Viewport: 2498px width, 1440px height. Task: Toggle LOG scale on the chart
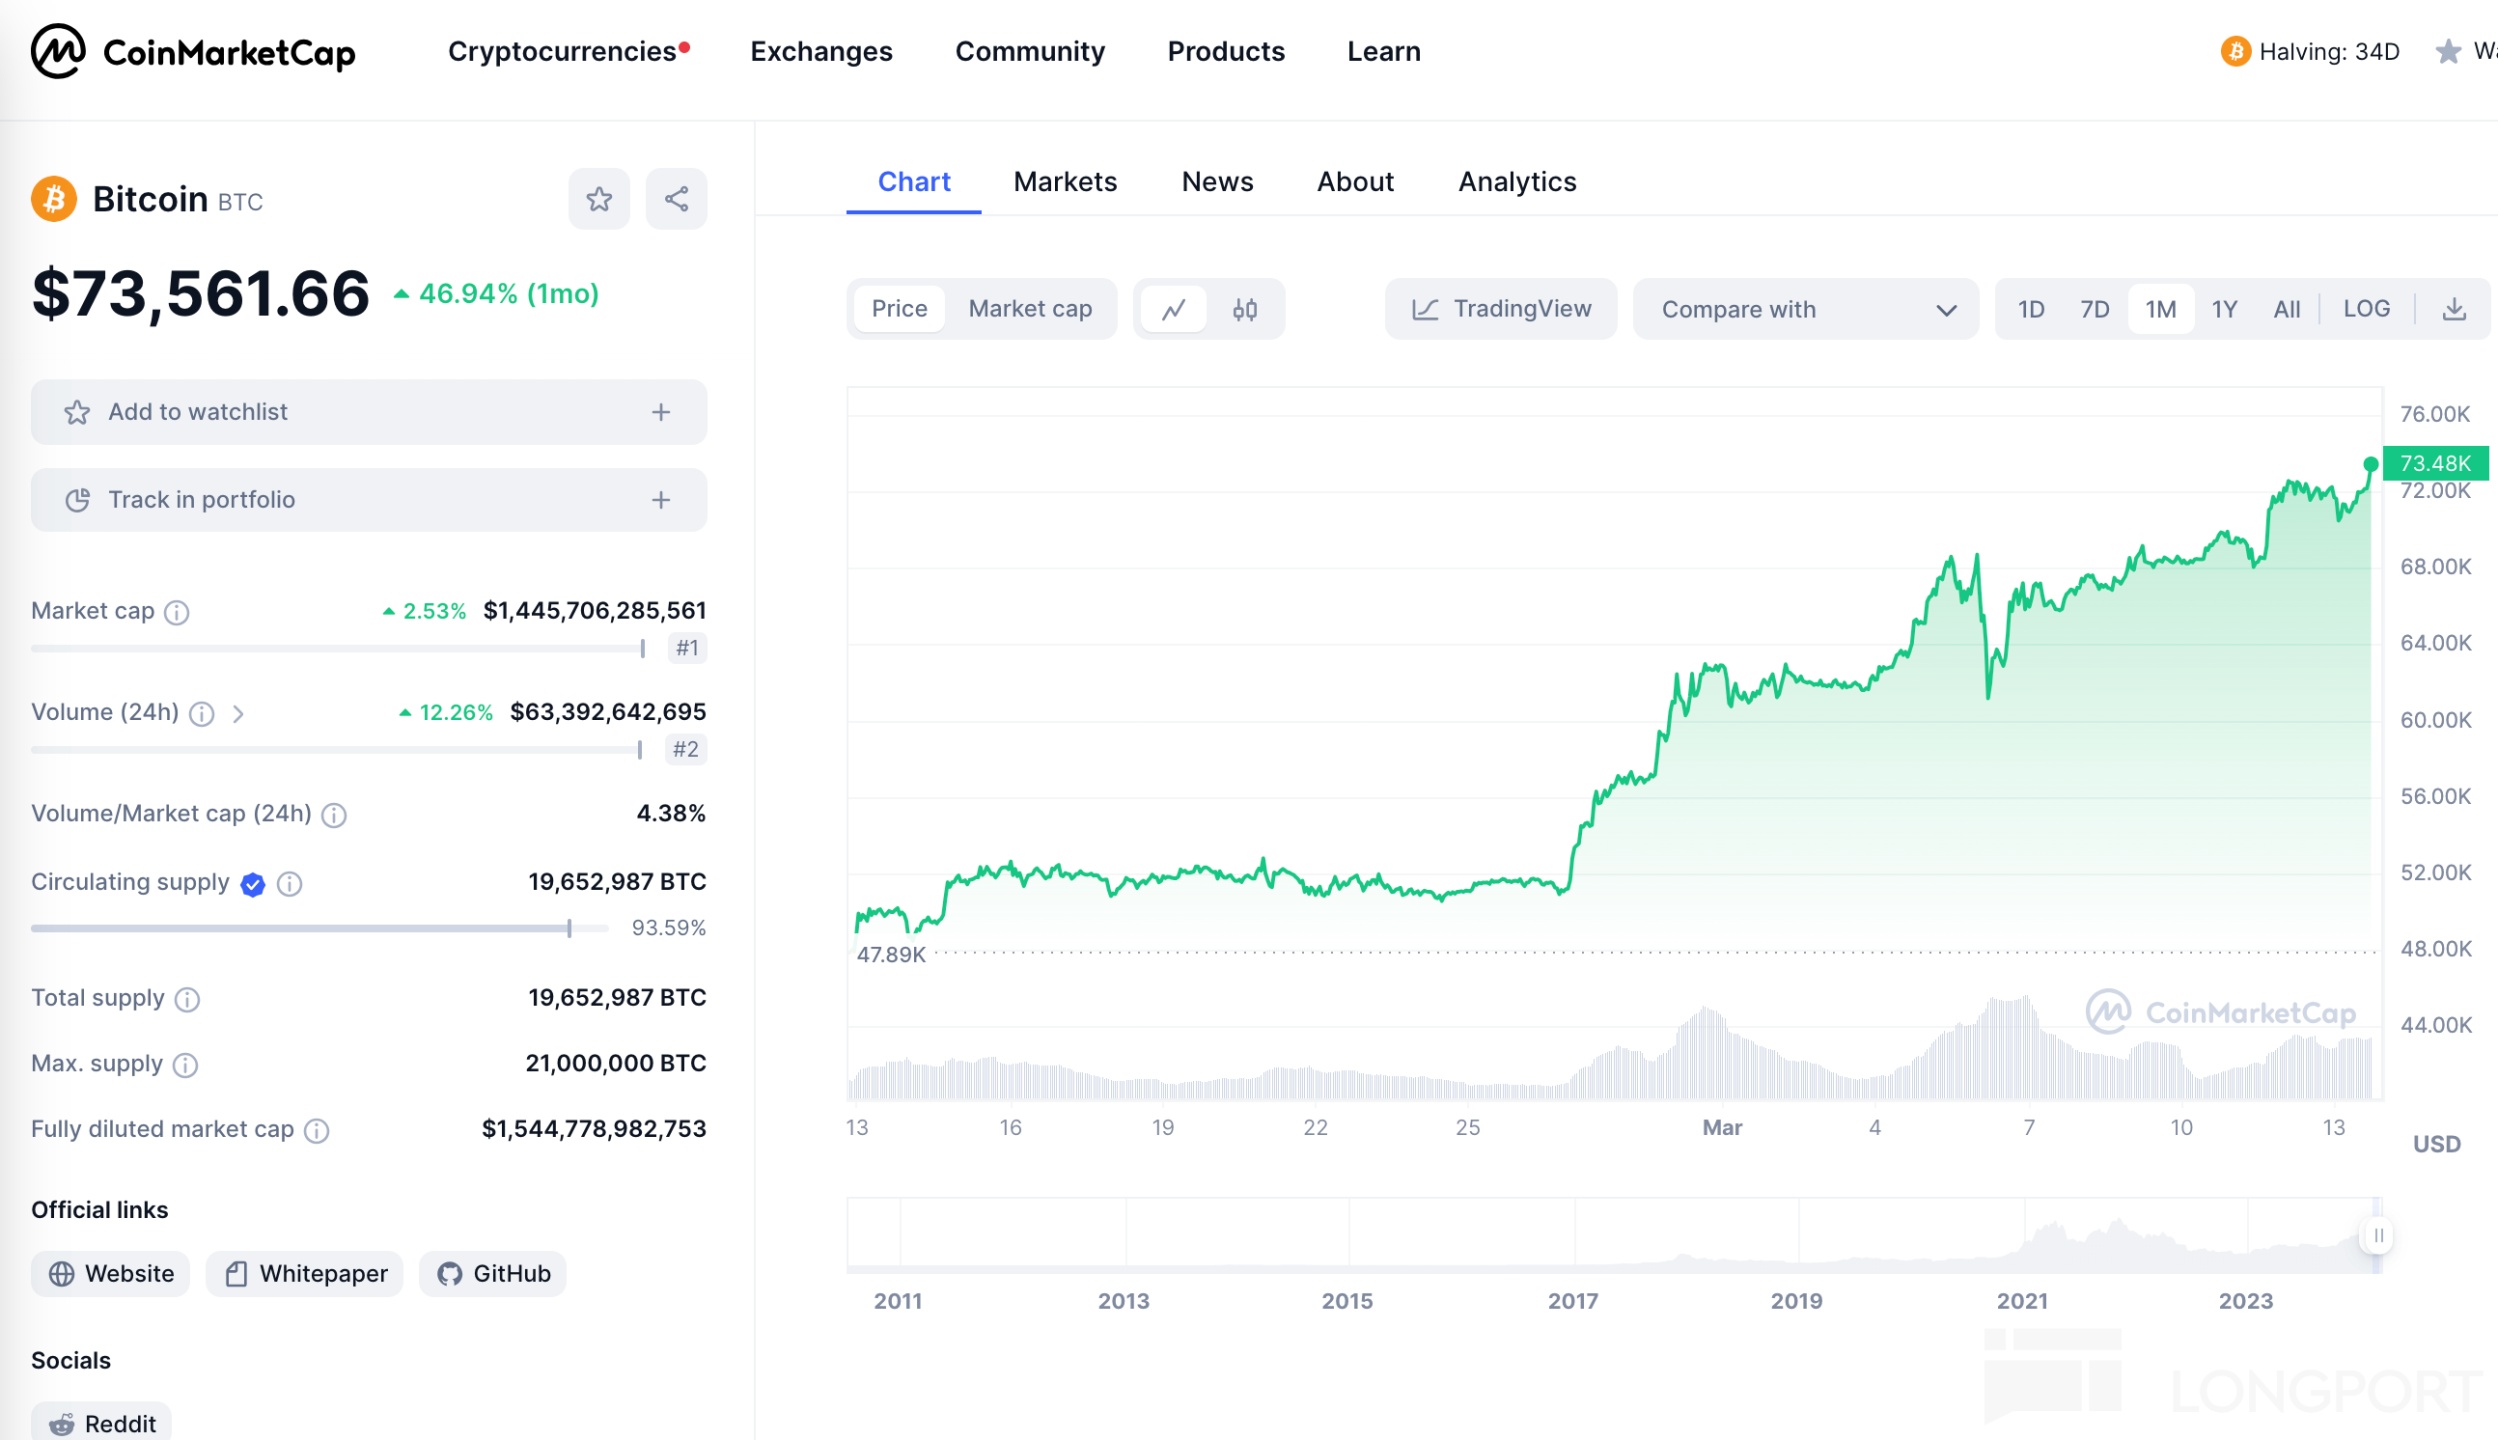click(2366, 309)
